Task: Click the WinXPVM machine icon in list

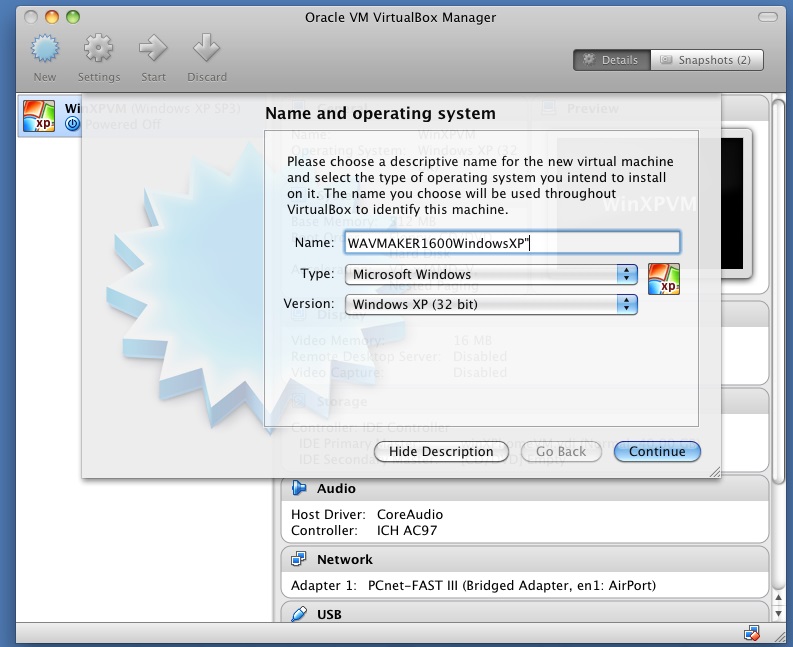Action: [x=38, y=116]
